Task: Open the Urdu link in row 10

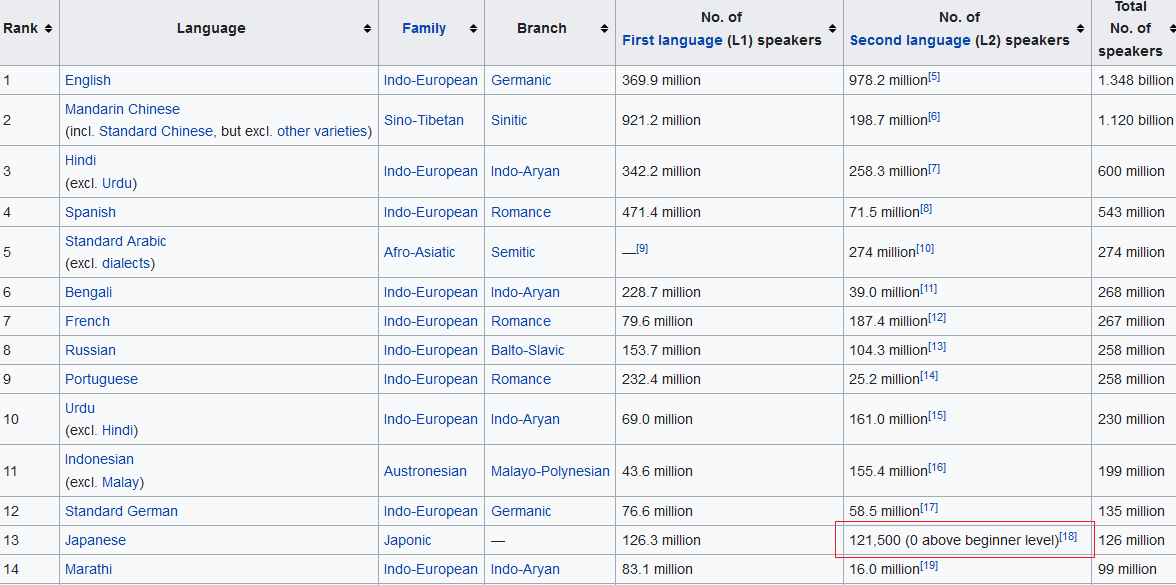Action: click(x=80, y=408)
